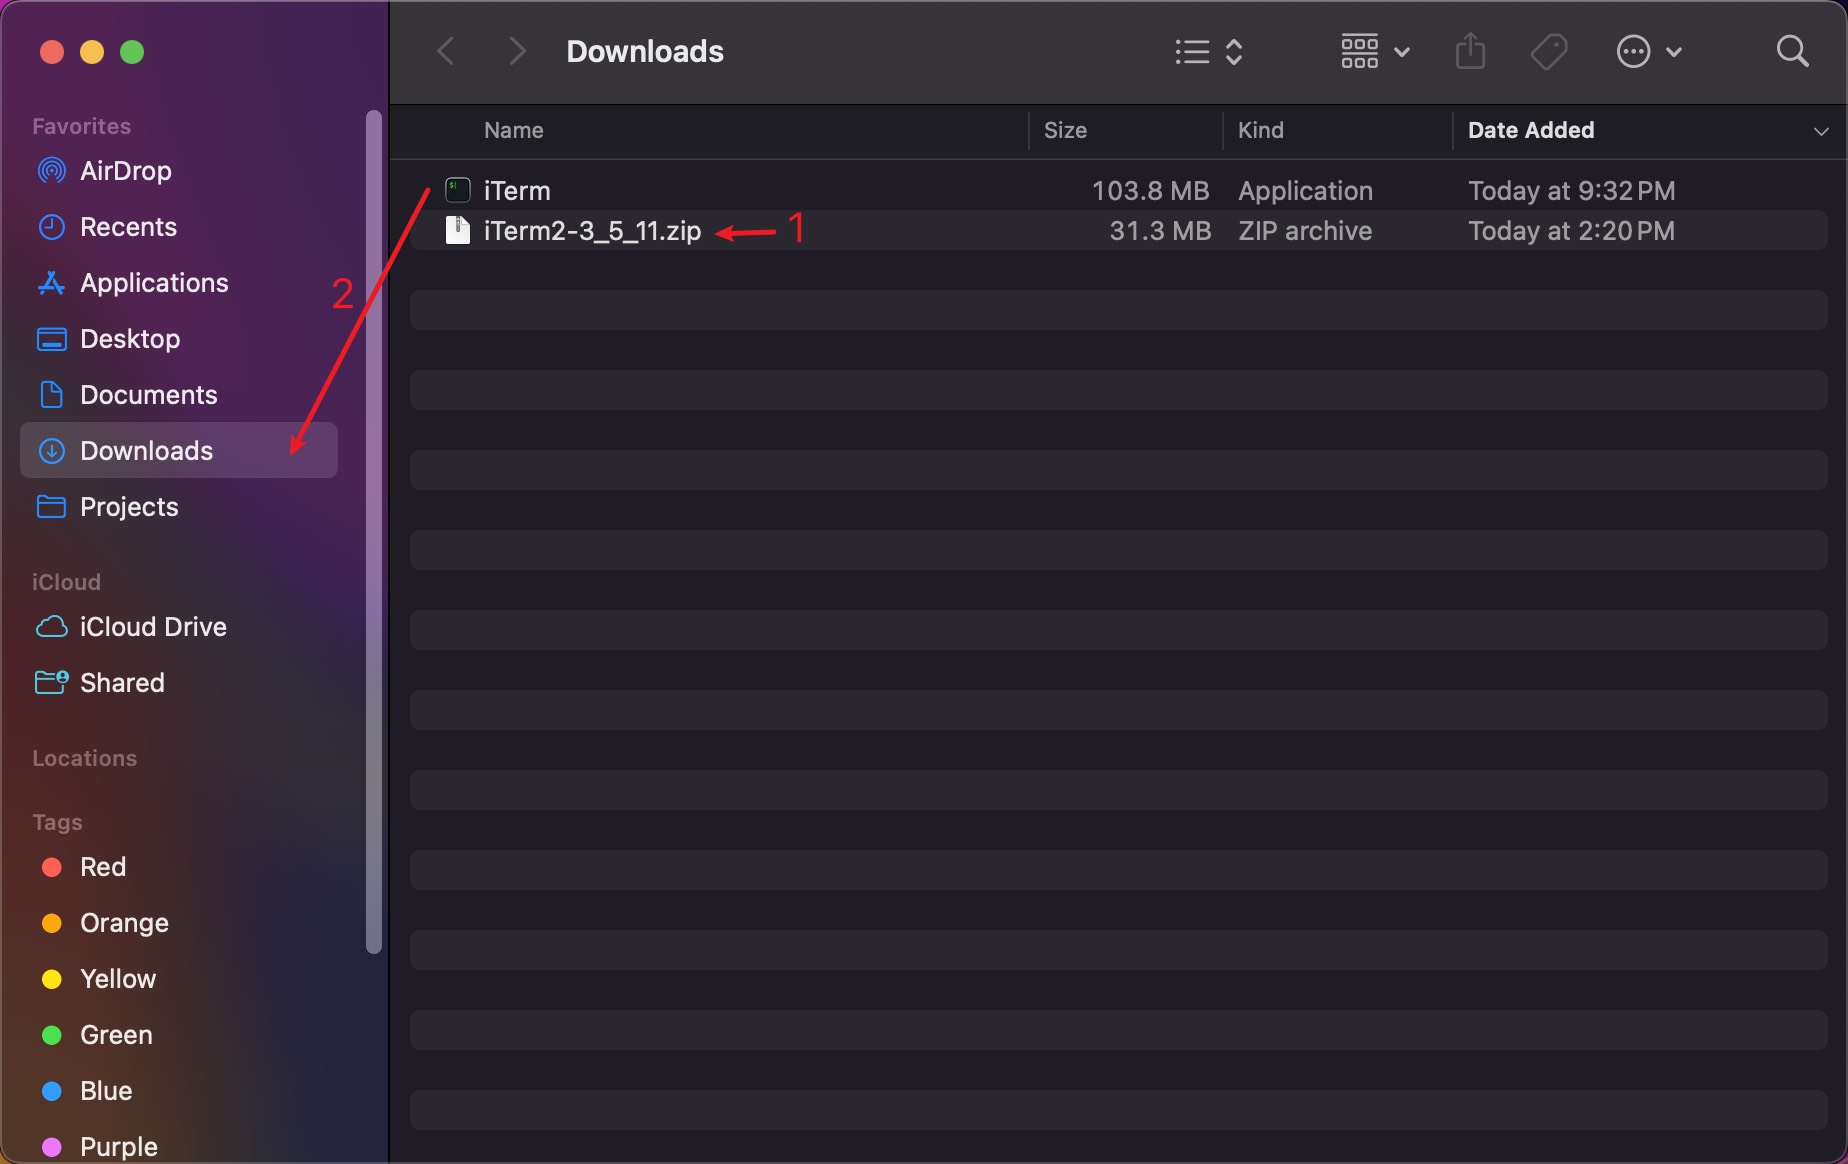Click the iTerm application icon
The width and height of the screenshot is (1848, 1164).
click(457, 190)
